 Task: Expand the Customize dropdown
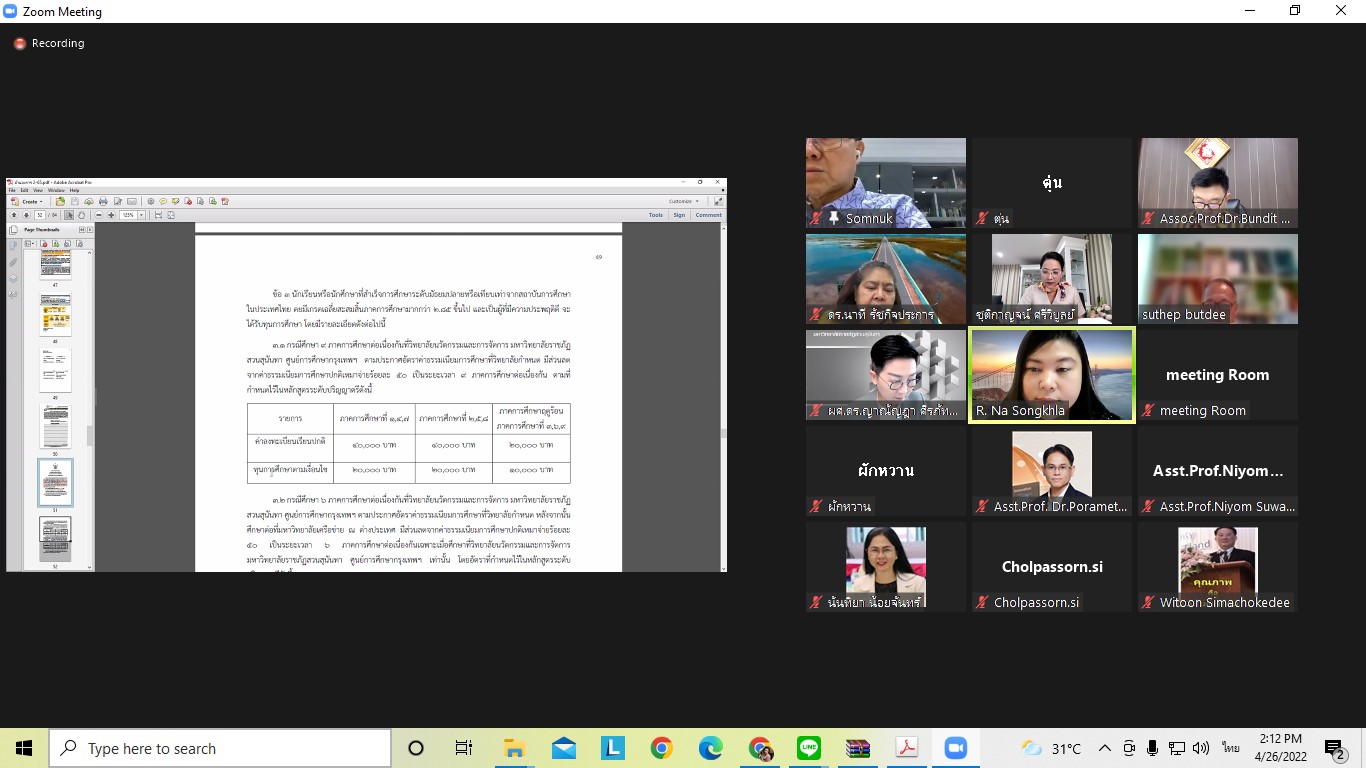pyautogui.click(x=684, y=201)
